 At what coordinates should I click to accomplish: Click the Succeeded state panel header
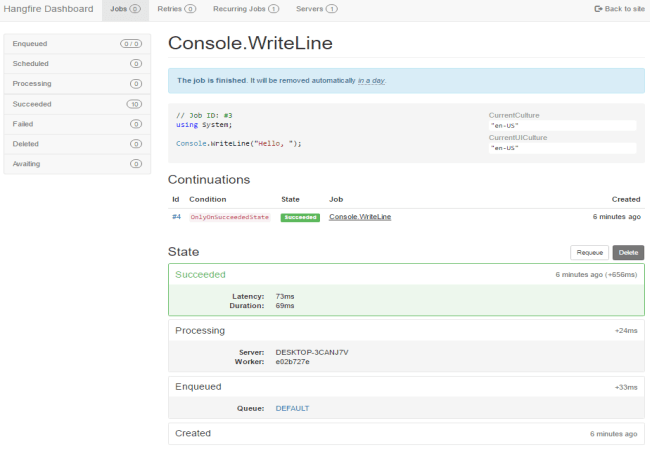200,274
